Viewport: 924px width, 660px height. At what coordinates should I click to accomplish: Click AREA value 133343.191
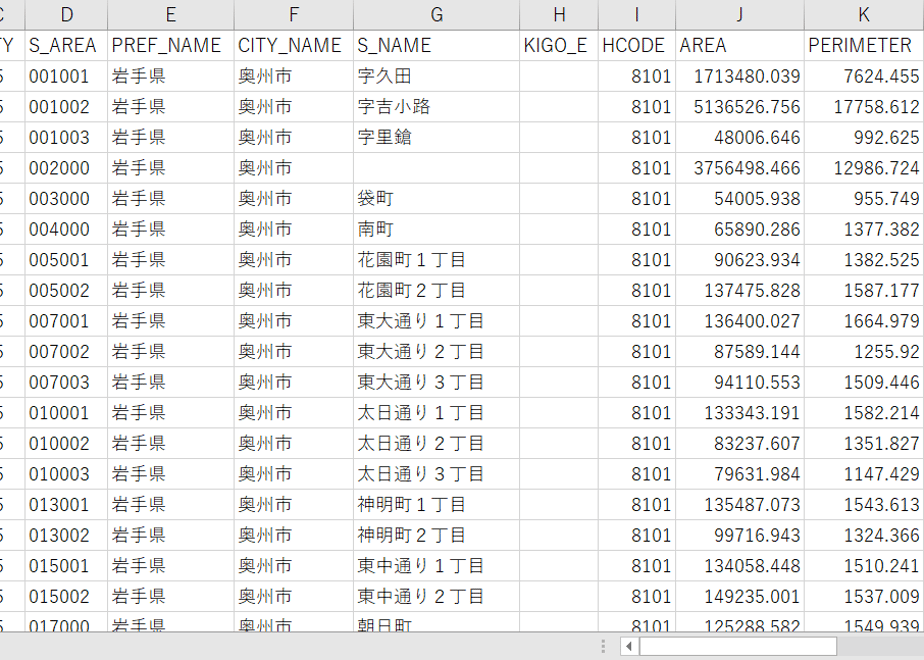(740, 413)
